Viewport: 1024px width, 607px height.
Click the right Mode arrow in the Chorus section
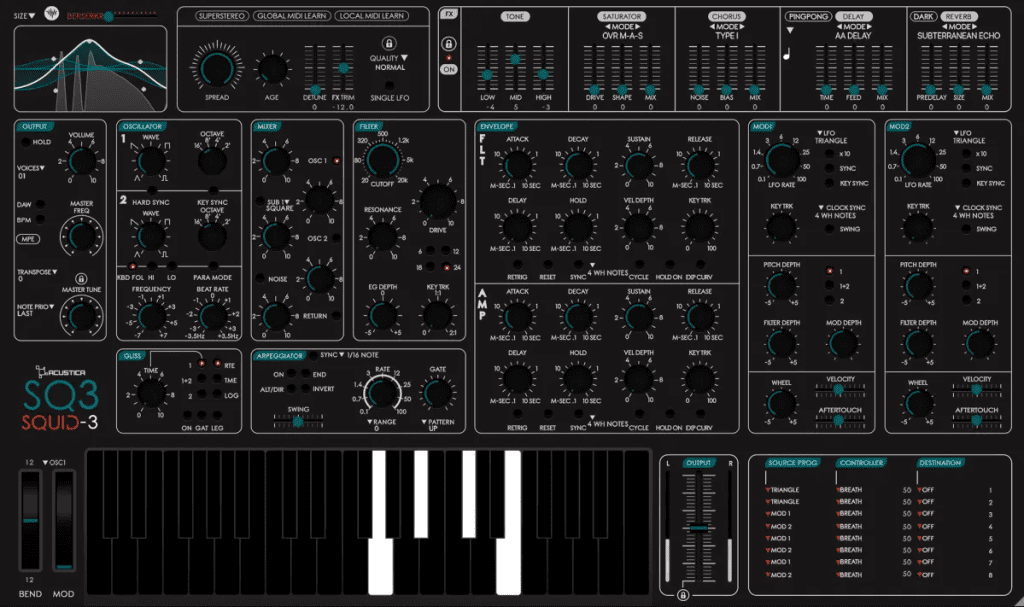click(x=741, y=26)
